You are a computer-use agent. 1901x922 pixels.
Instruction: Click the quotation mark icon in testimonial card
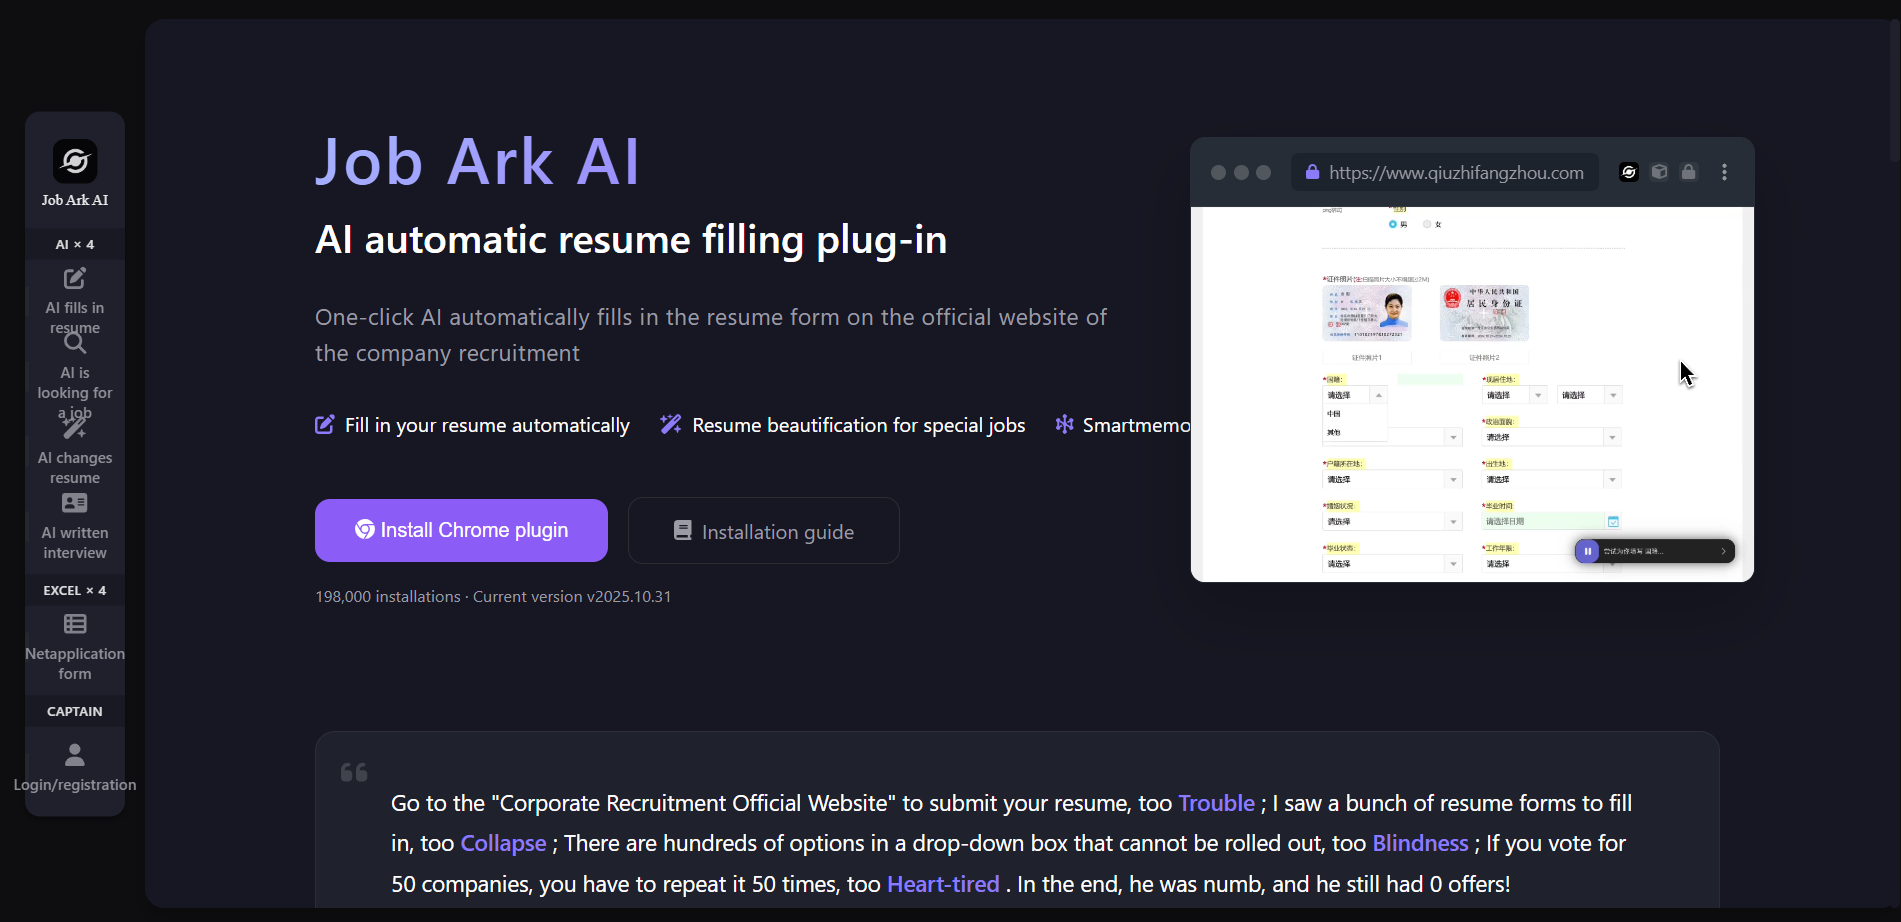(354, 772)
